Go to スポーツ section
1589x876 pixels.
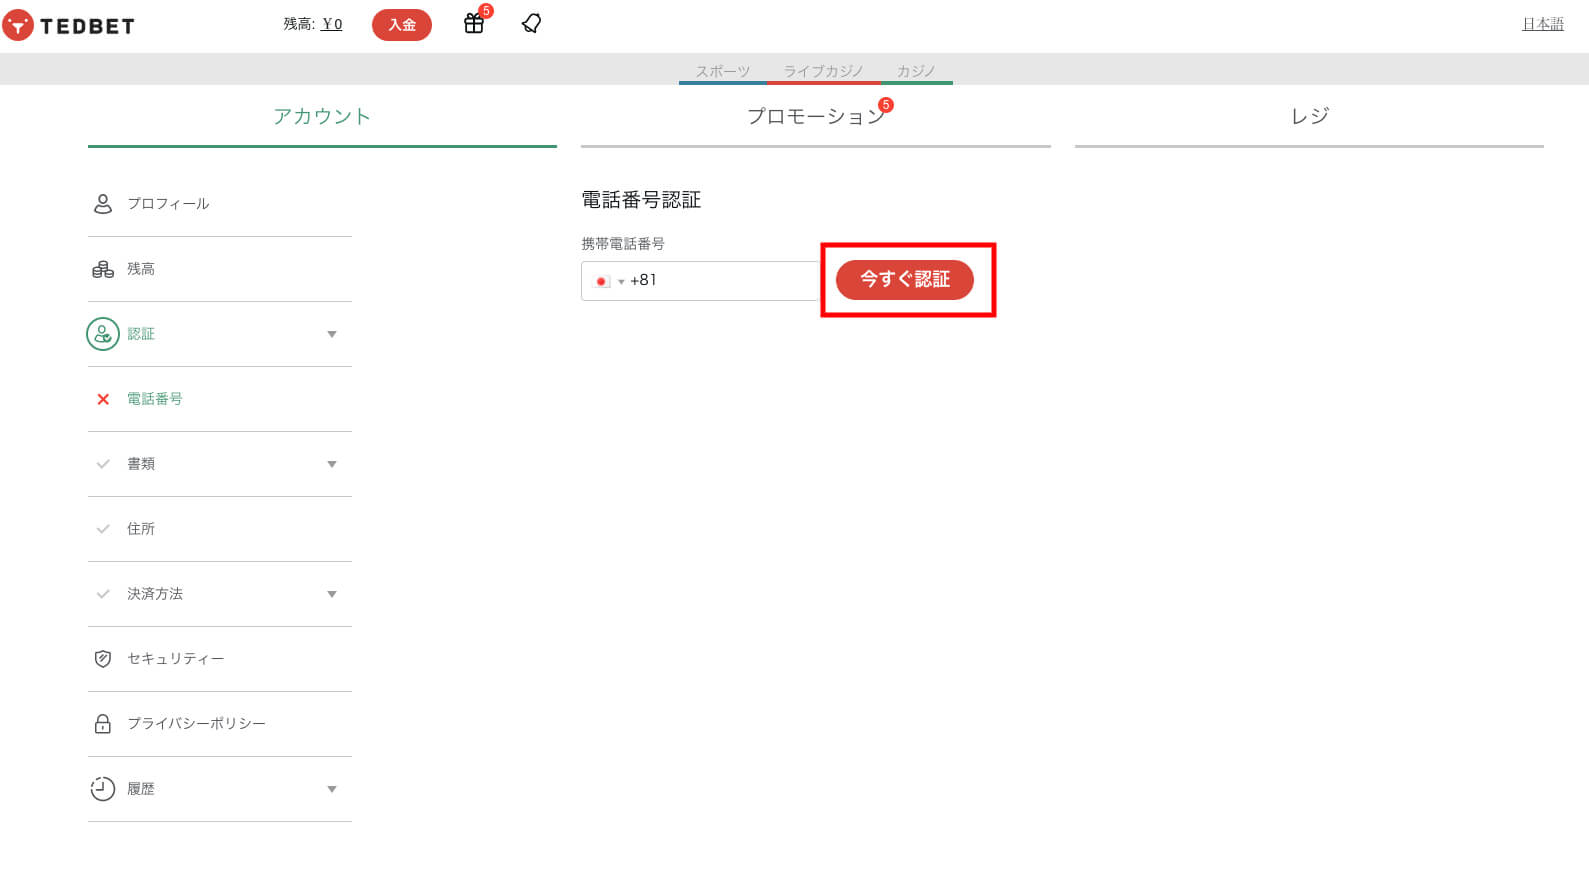(722, 71)
